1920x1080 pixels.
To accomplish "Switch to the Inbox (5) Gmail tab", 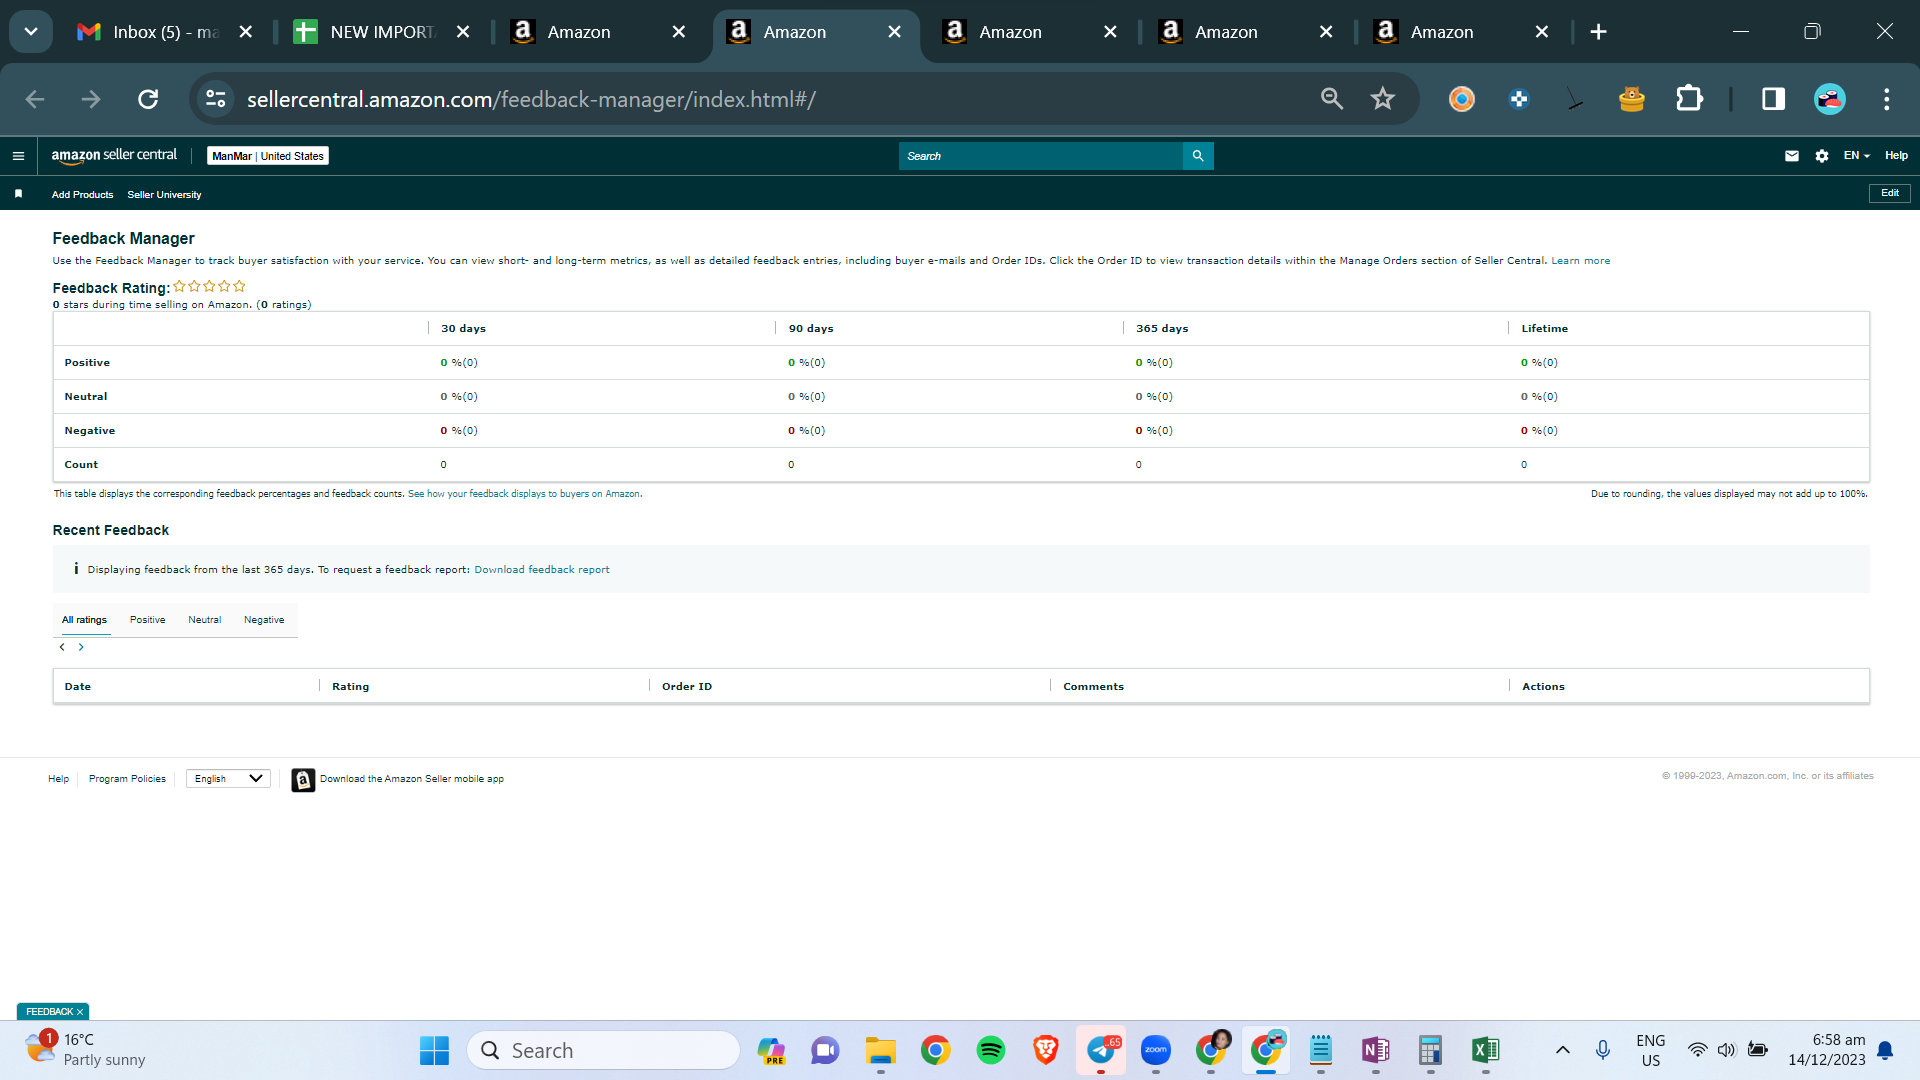I will (165, 32).
